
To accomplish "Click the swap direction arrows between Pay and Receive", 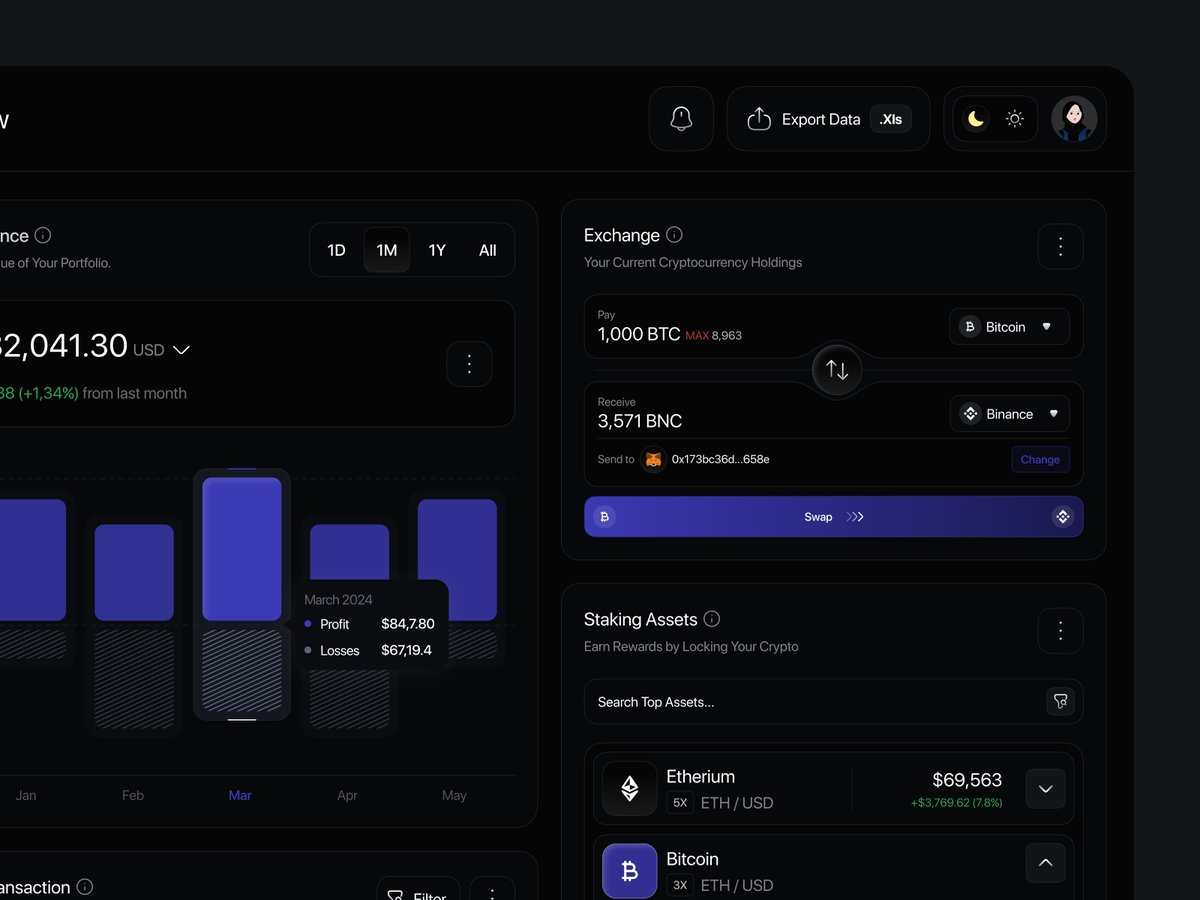I will pyautogui.click(x=836, y=369).
